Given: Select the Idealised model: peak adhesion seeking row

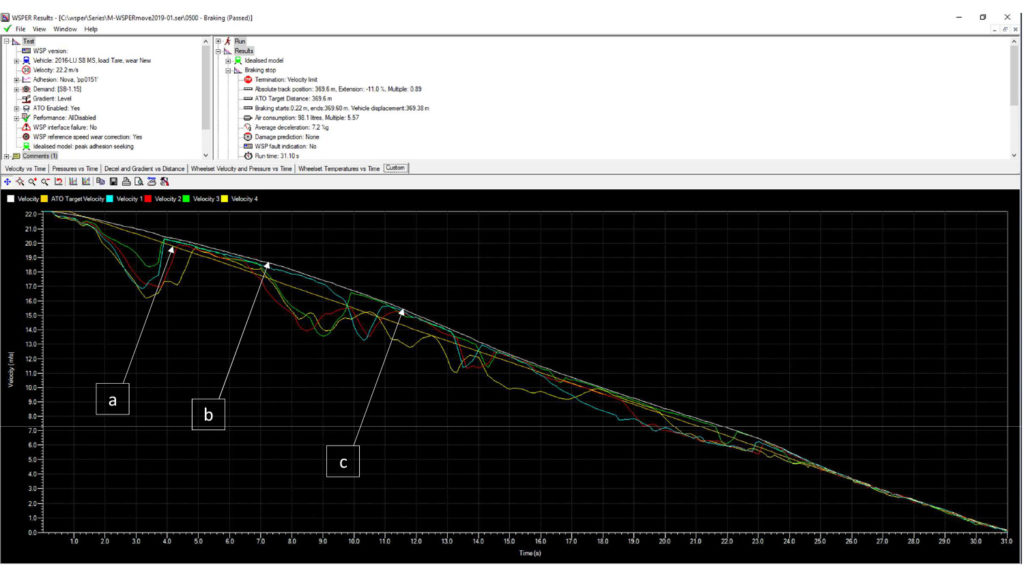Looking at the screenshot, I should pyautogui.click(x=78, y=146).
